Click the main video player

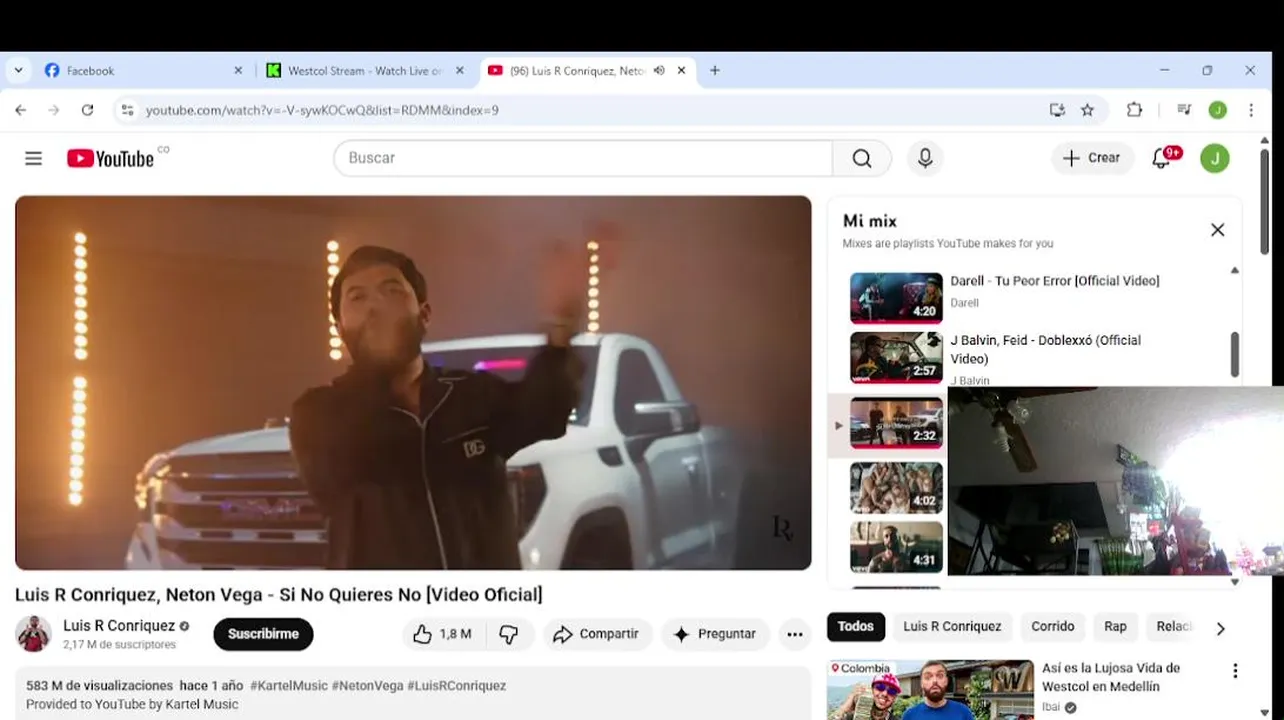tap(413, 383)
